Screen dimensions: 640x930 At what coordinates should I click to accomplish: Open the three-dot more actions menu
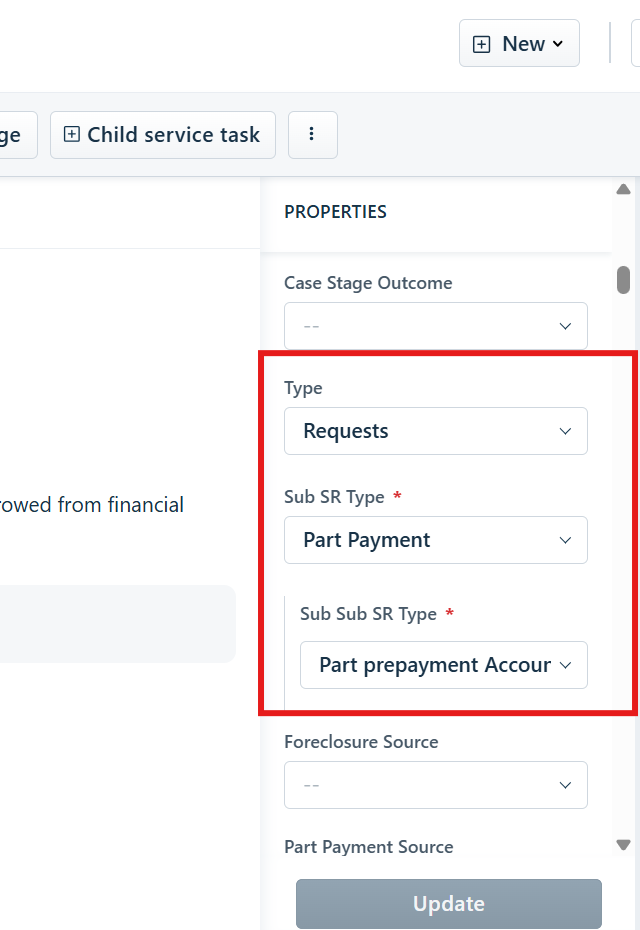click(x=312, y=135)
